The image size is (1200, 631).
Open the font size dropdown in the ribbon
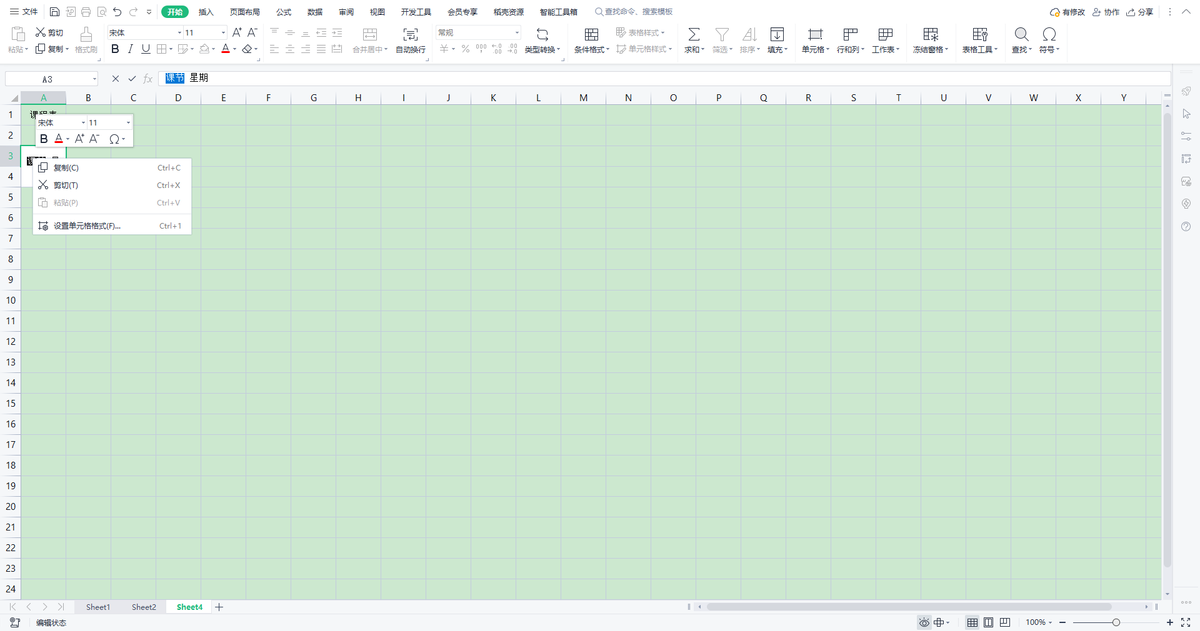(223, 33)
